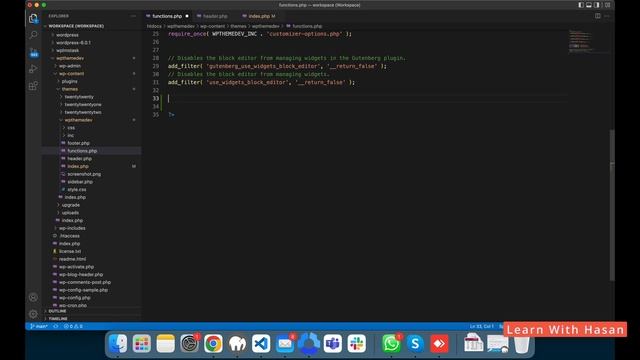Toggle the bottom panel visibility
The width and height of the screenshot is (640, 360).
coord(589,5)
